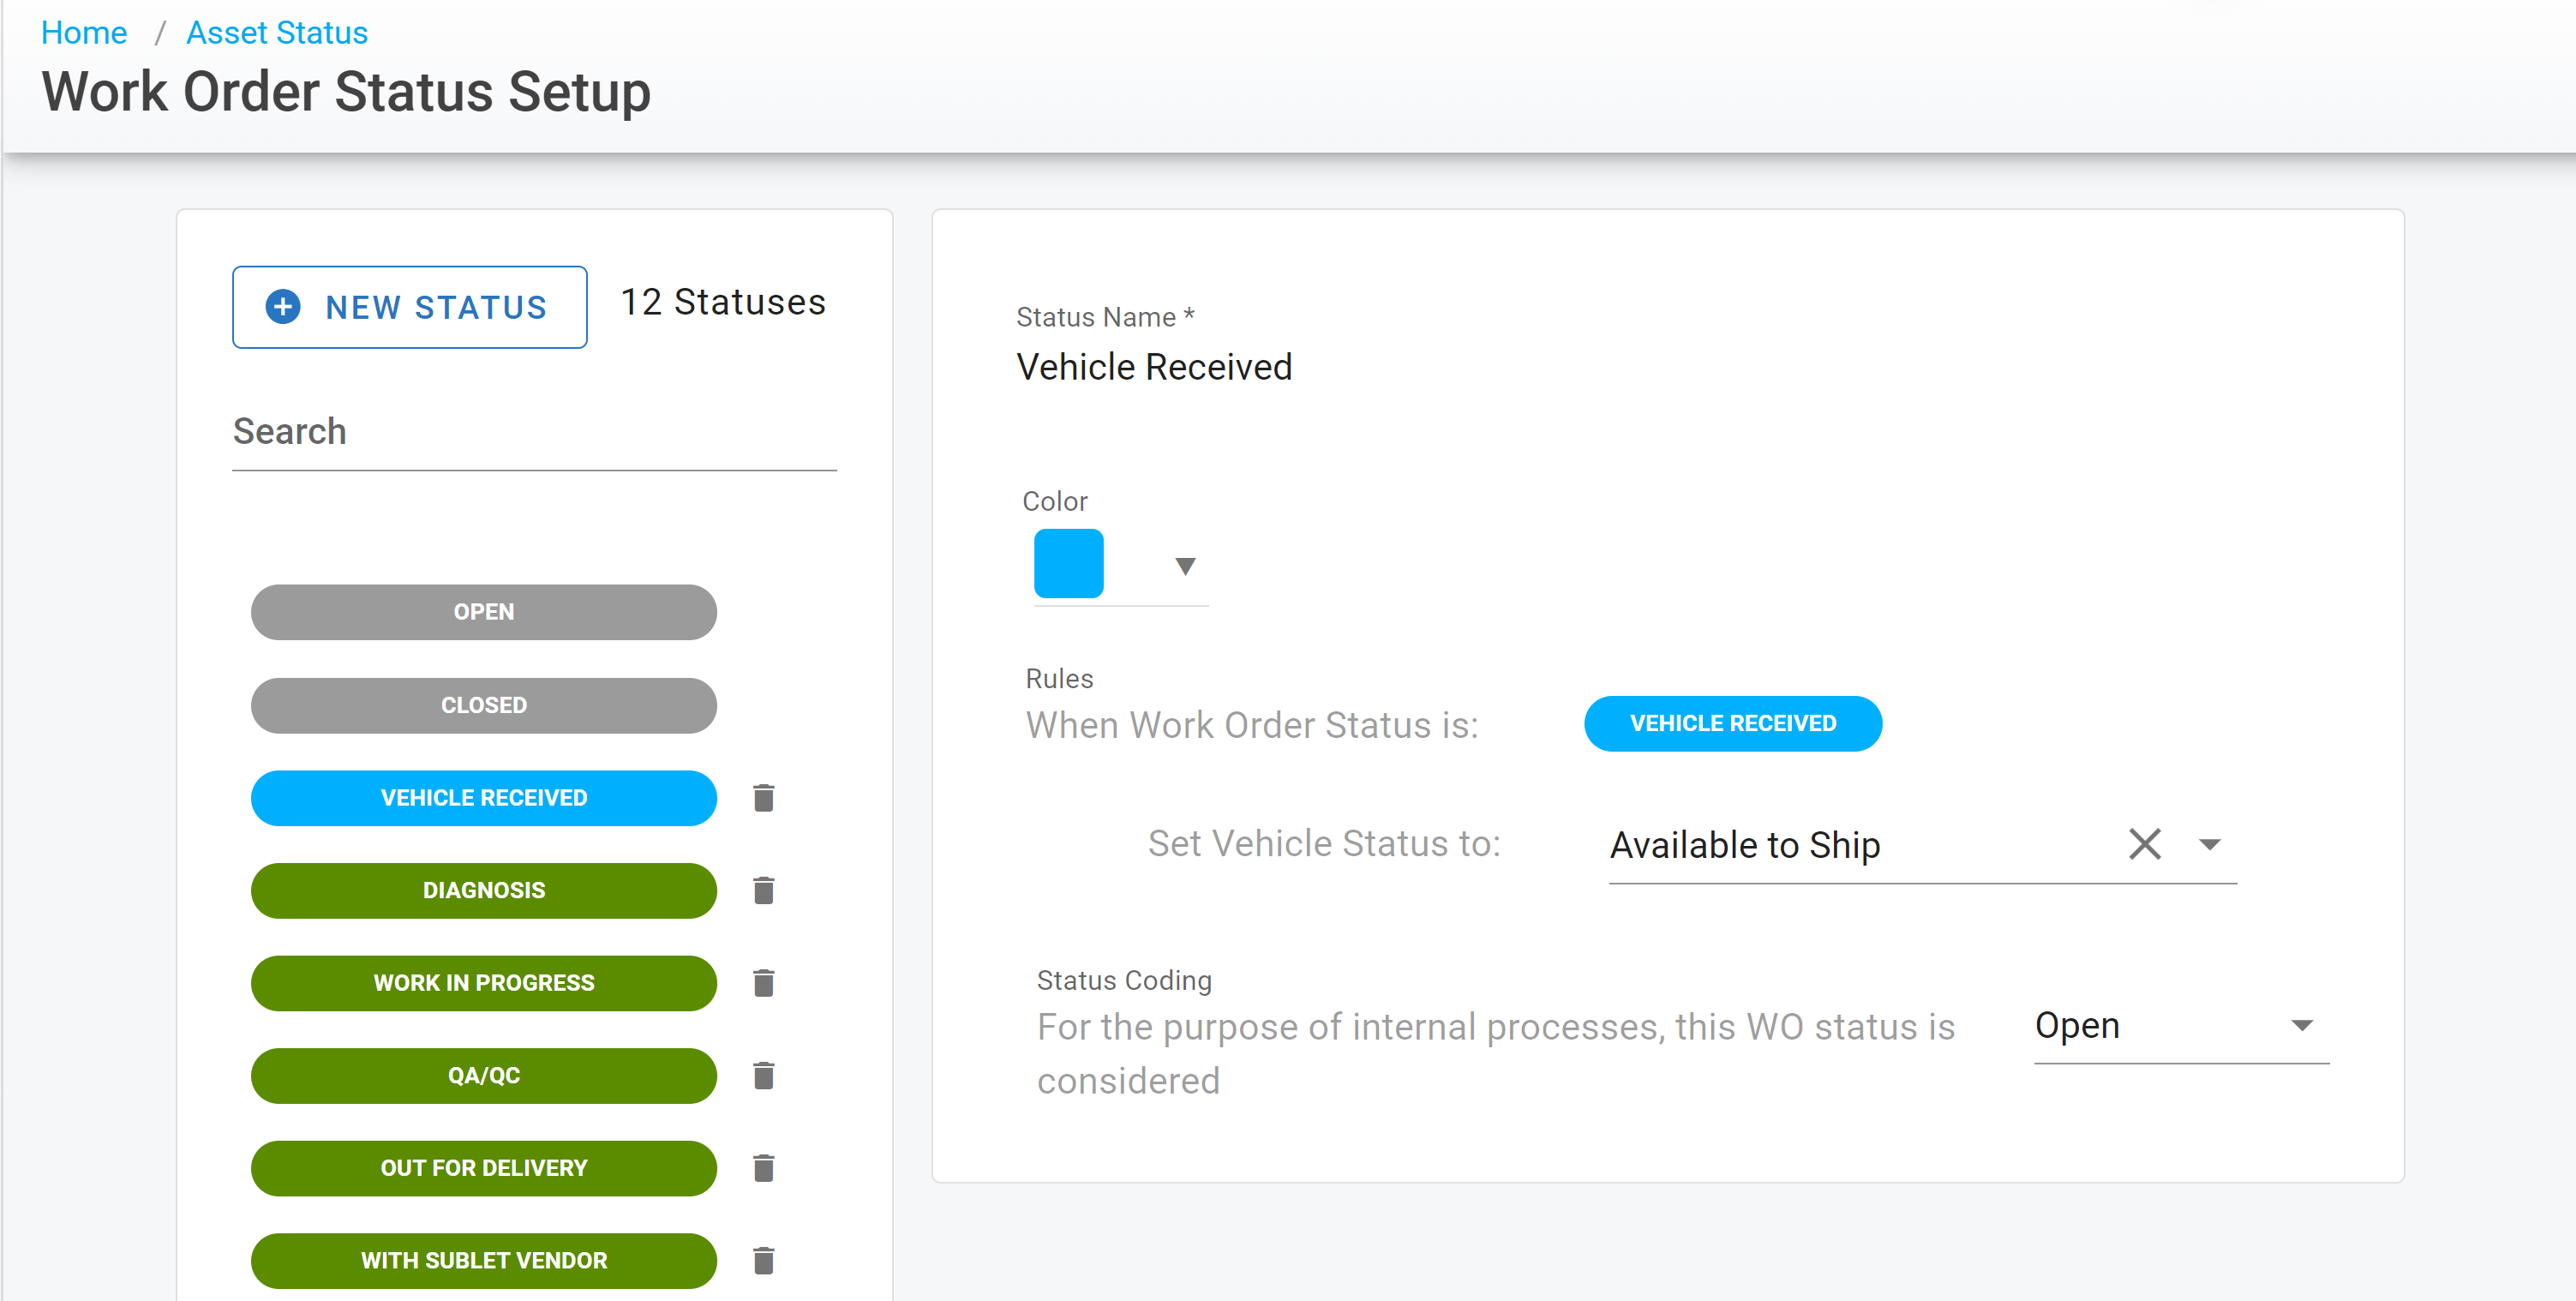Click the plus icon in New Status
The height and width of the screenshot is (1301, 2576).
coord(283,306)
